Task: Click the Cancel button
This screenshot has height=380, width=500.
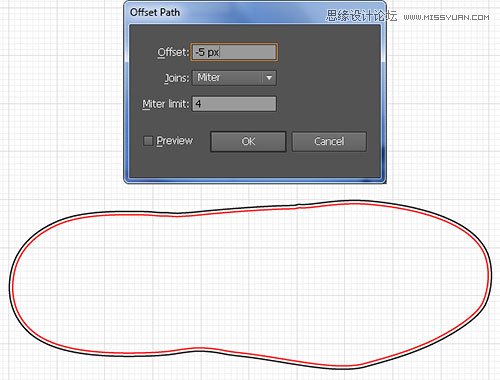Action: coord(329,141)
